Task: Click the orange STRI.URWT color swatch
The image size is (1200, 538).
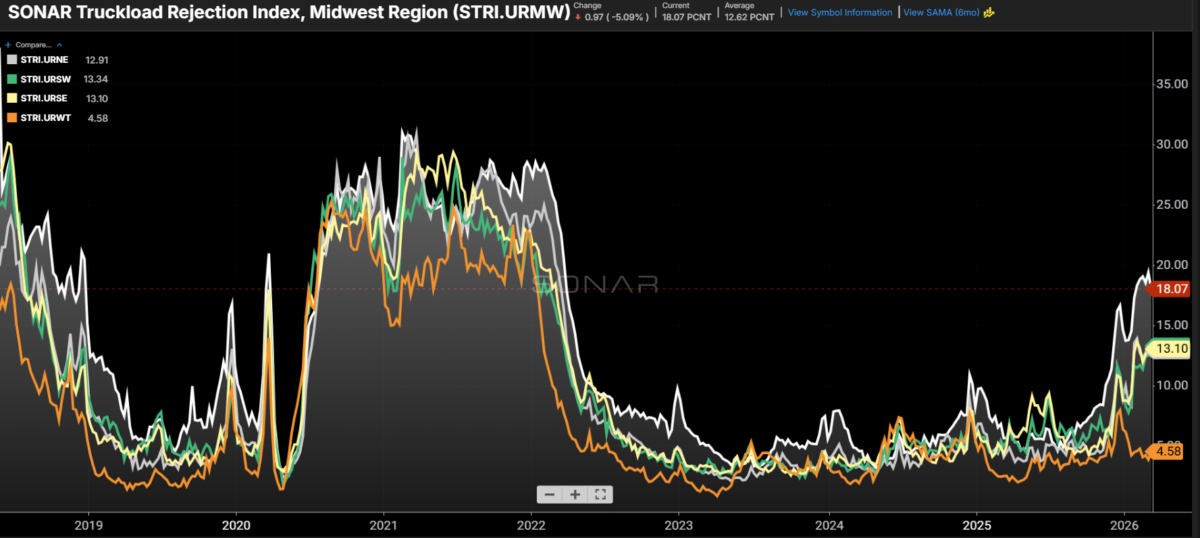Action: [x=11, y=118]
